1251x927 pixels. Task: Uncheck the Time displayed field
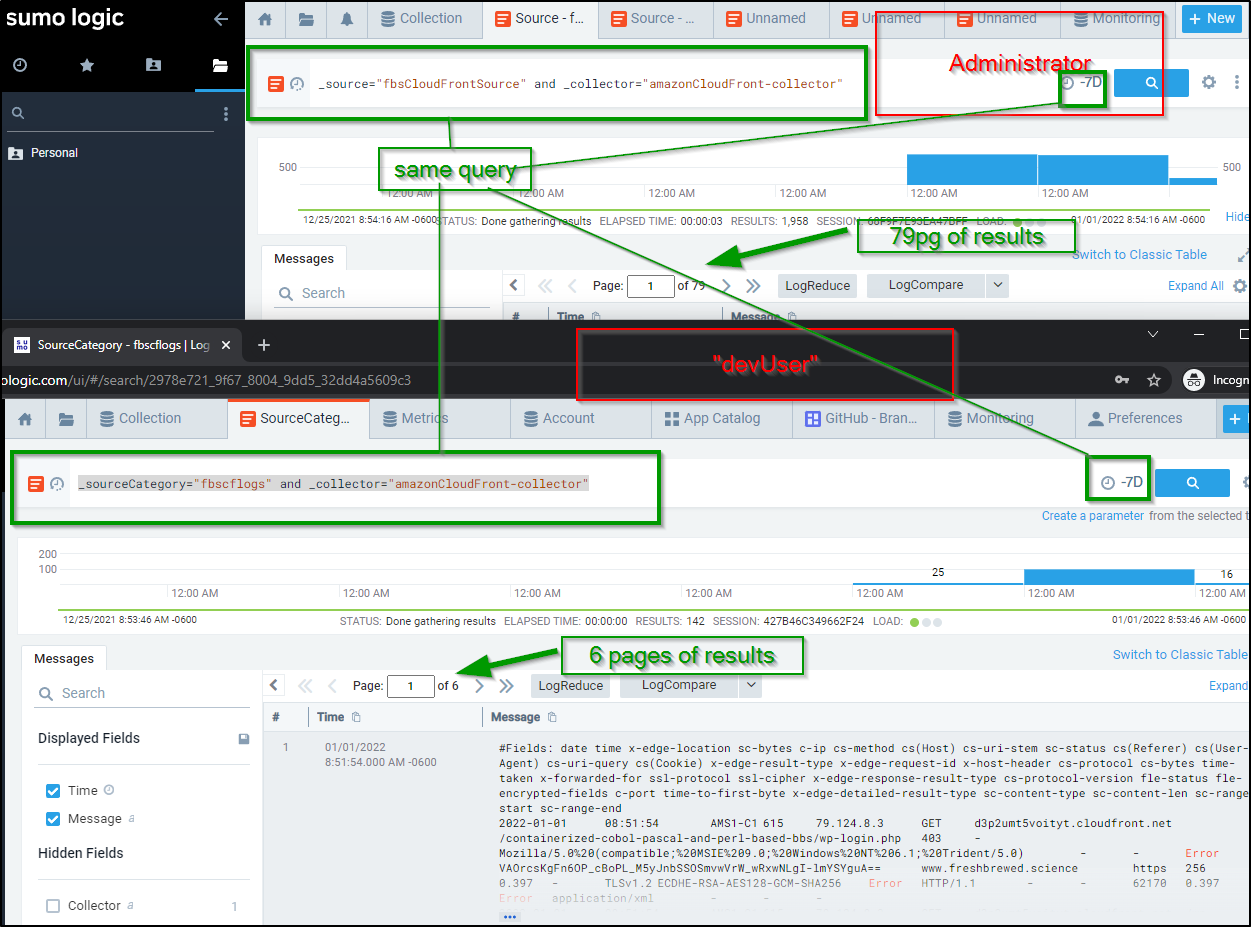53,791
